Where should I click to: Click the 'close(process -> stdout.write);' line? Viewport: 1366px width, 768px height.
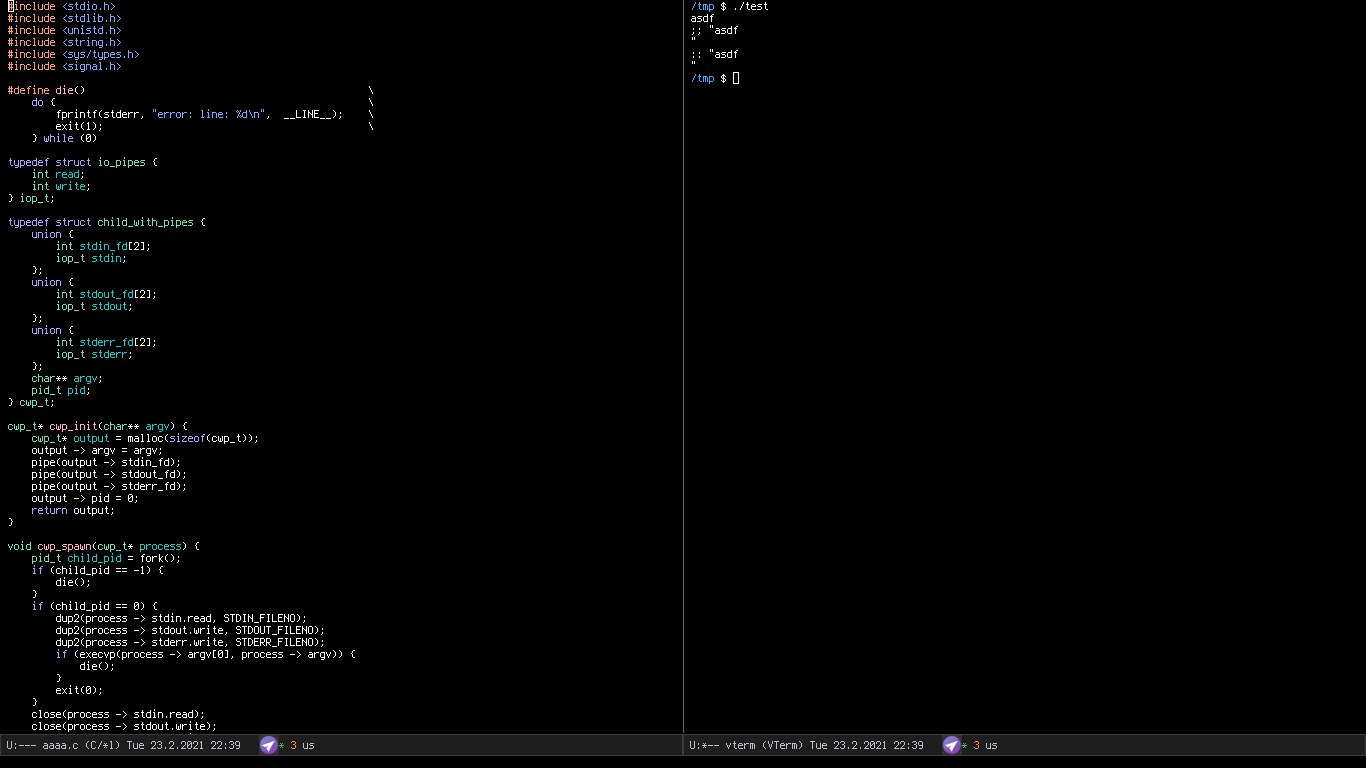tap(124, 726)
